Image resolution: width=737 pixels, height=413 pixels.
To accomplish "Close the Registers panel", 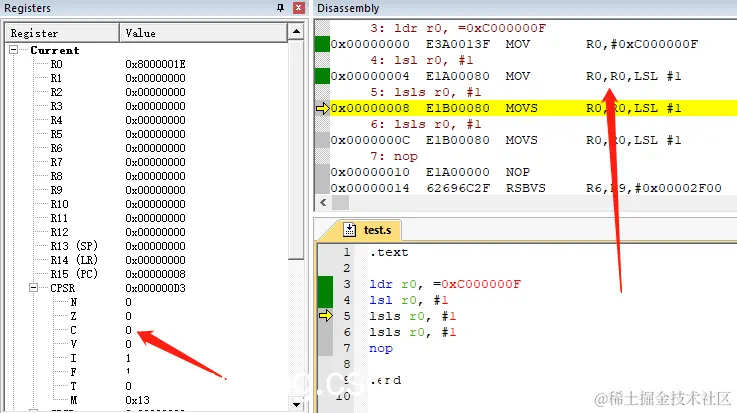I will click(x=298, y=8).
